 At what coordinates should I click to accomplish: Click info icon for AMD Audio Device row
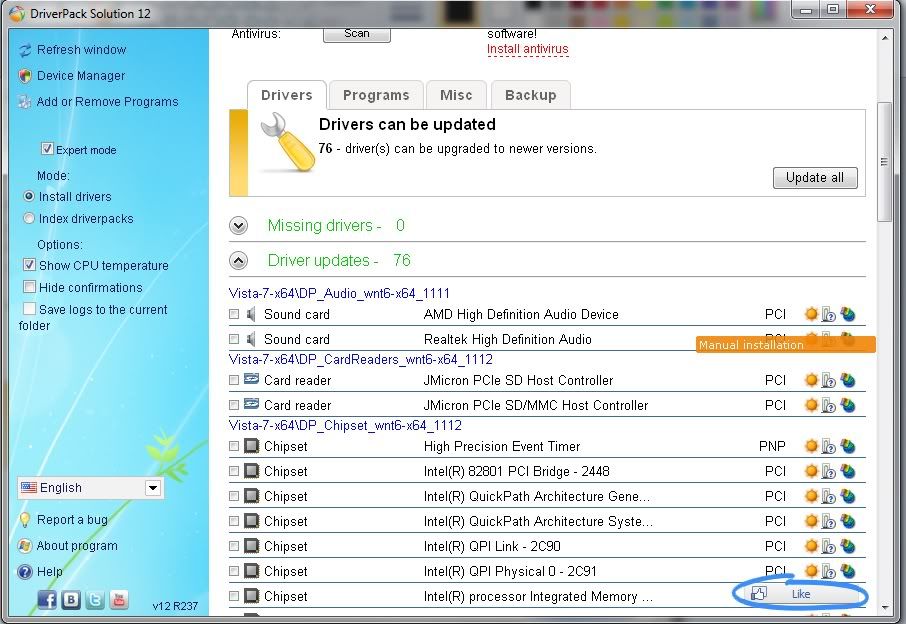point(829,314)
